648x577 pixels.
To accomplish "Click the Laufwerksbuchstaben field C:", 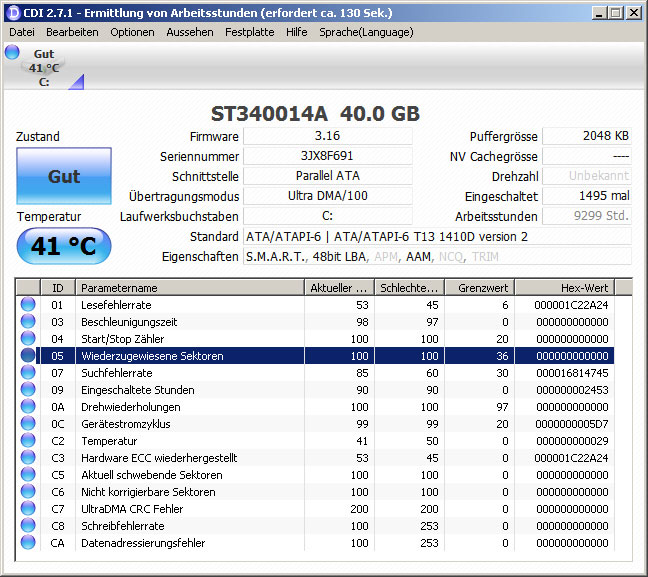I will [x=328, y=216].
